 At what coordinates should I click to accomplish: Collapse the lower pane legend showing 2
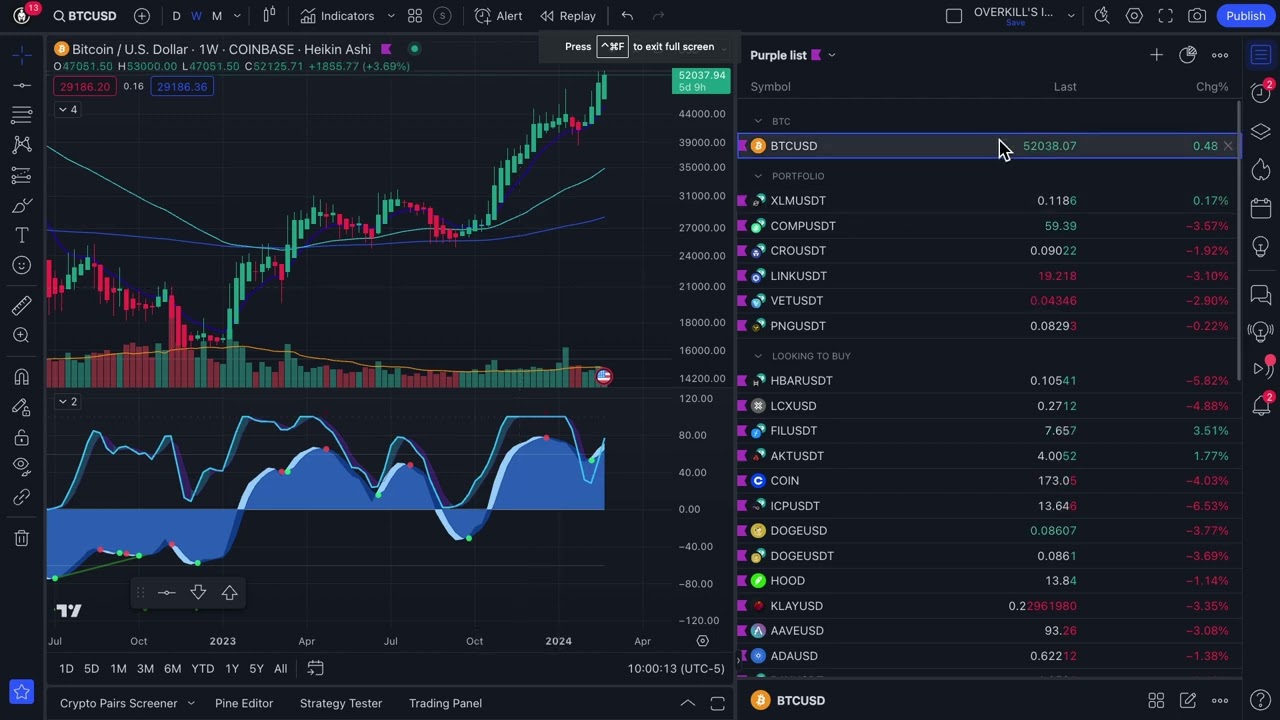click(68, 401)
